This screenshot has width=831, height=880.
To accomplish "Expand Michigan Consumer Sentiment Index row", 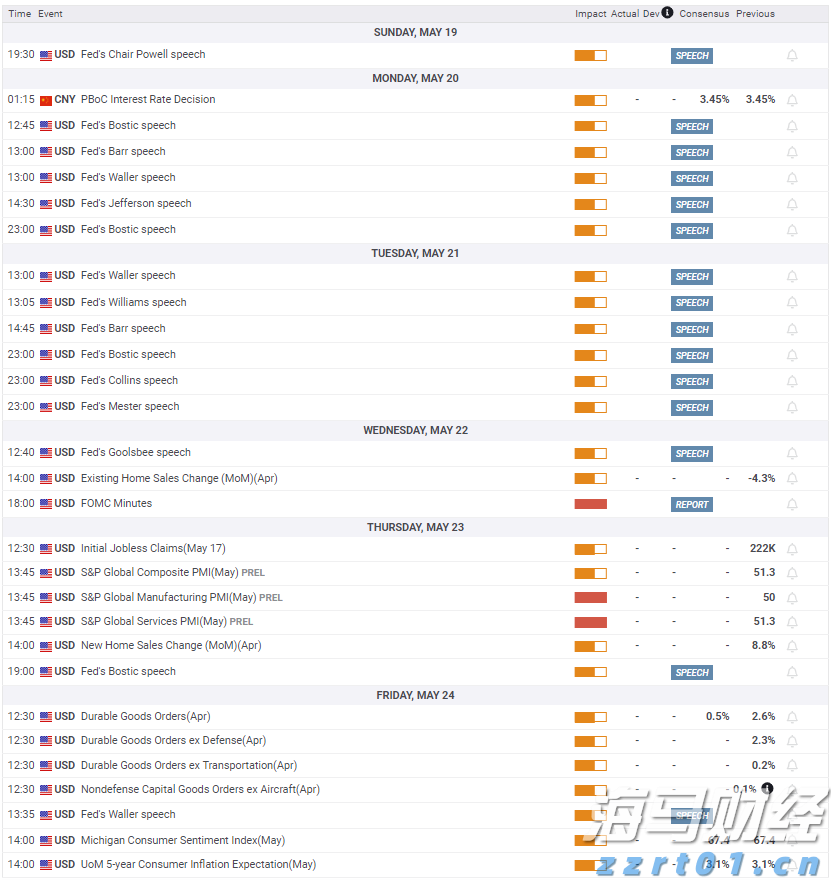I will coord(182,841).
